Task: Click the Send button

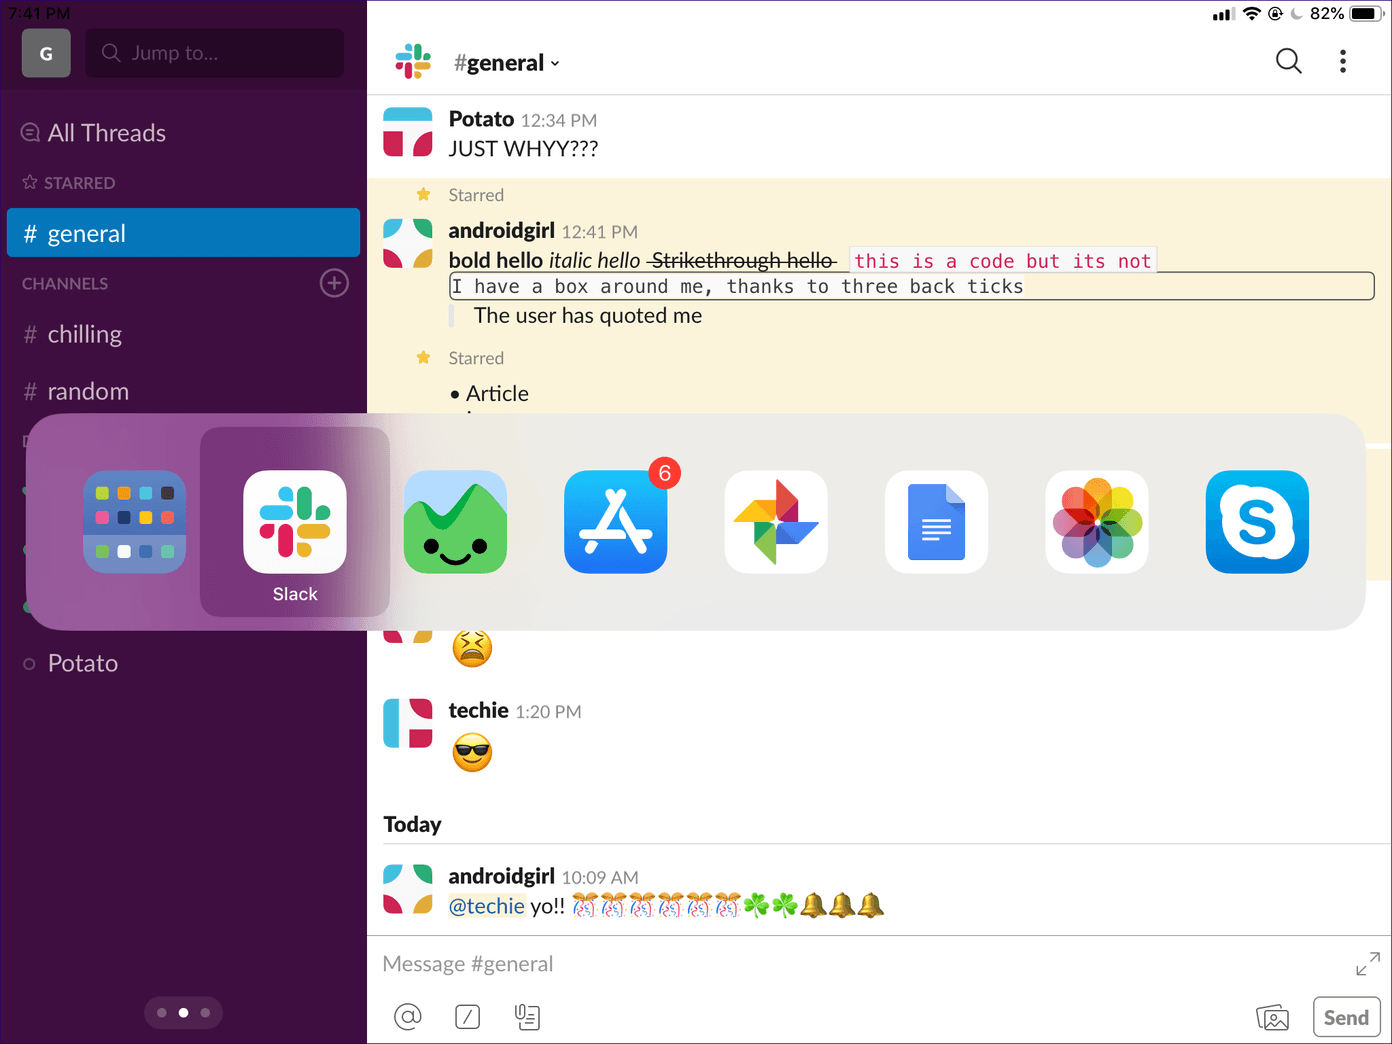Action: [x=1346, y=1017]
